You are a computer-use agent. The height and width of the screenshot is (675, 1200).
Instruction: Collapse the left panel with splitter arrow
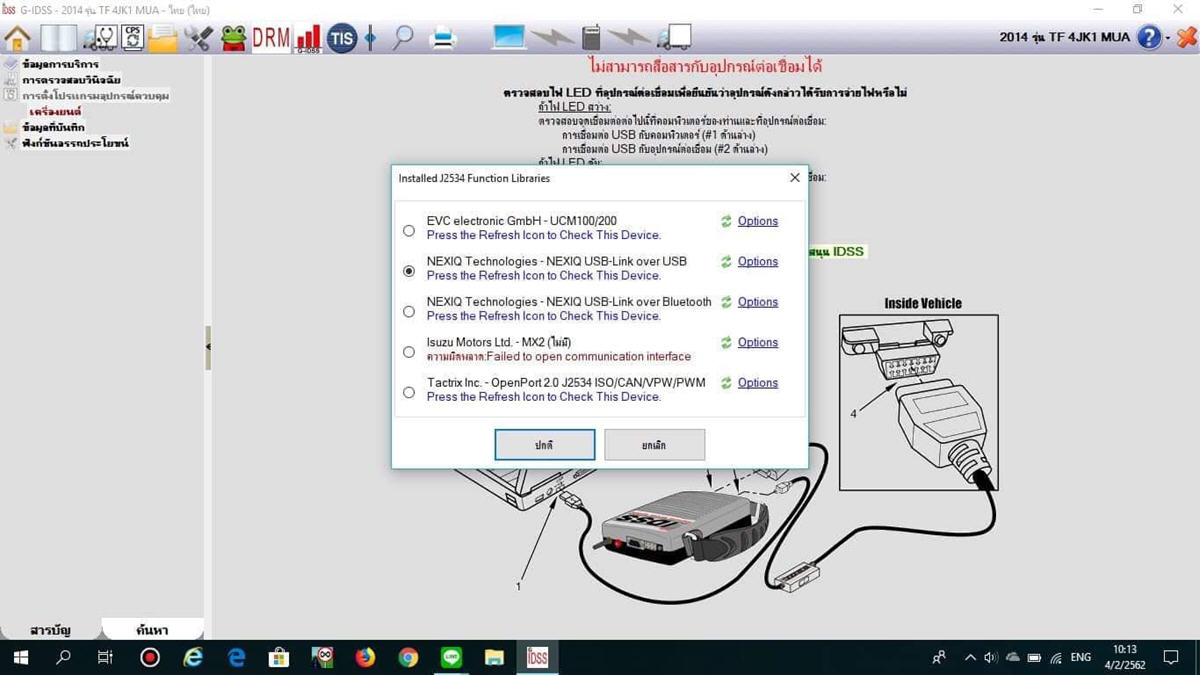coord(208,347)
